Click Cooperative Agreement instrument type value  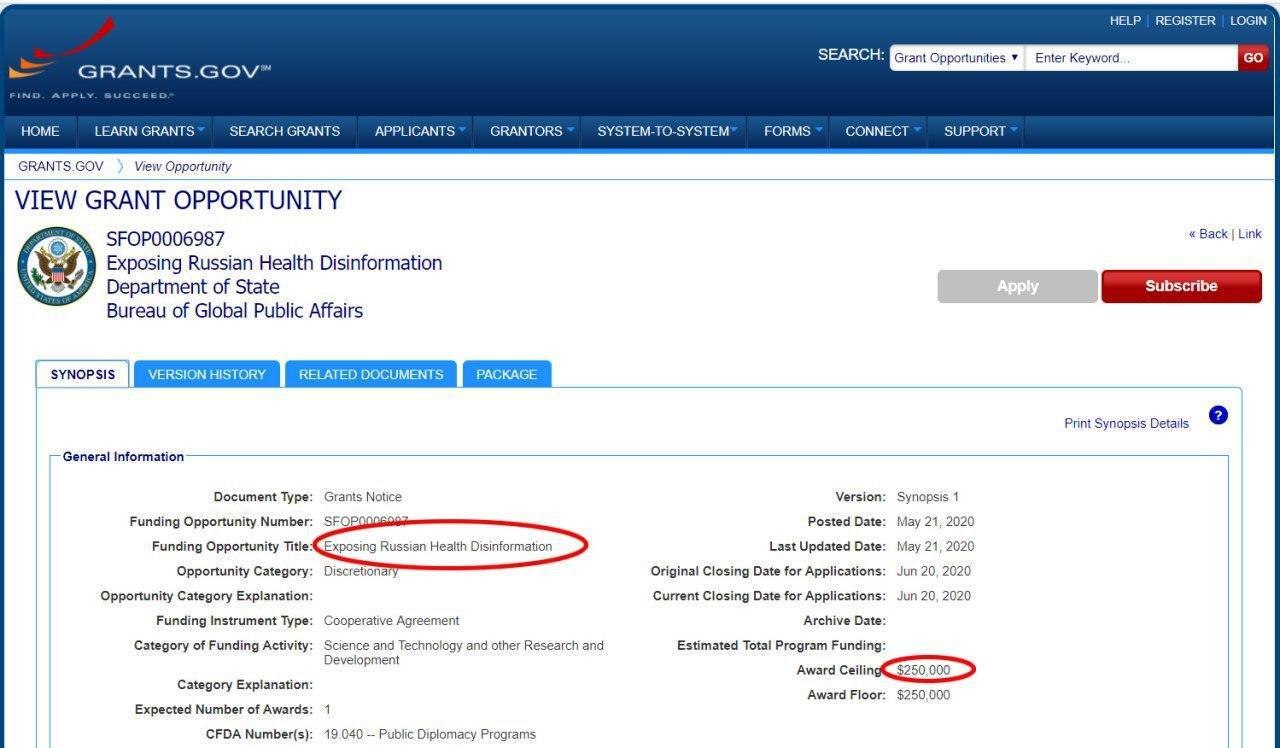point(392,621)
